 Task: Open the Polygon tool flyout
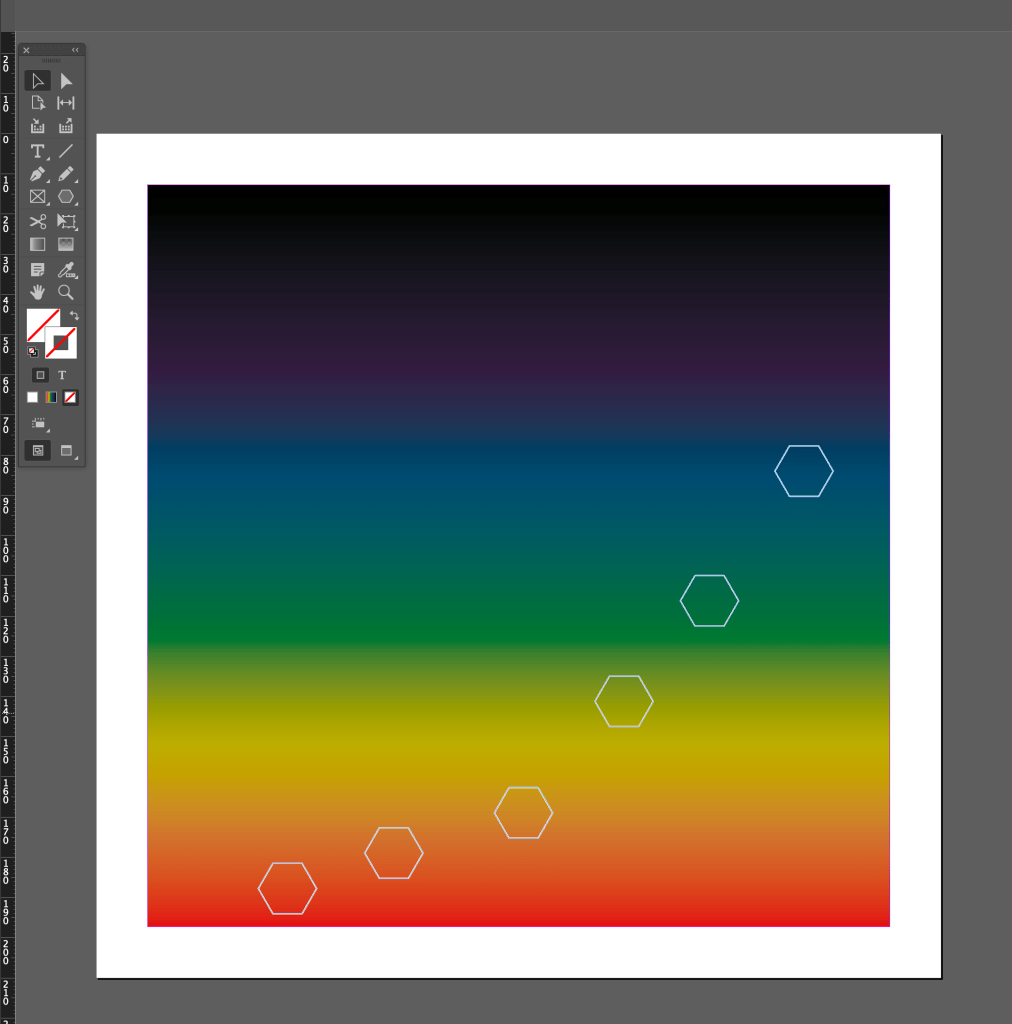pos(66,197)
